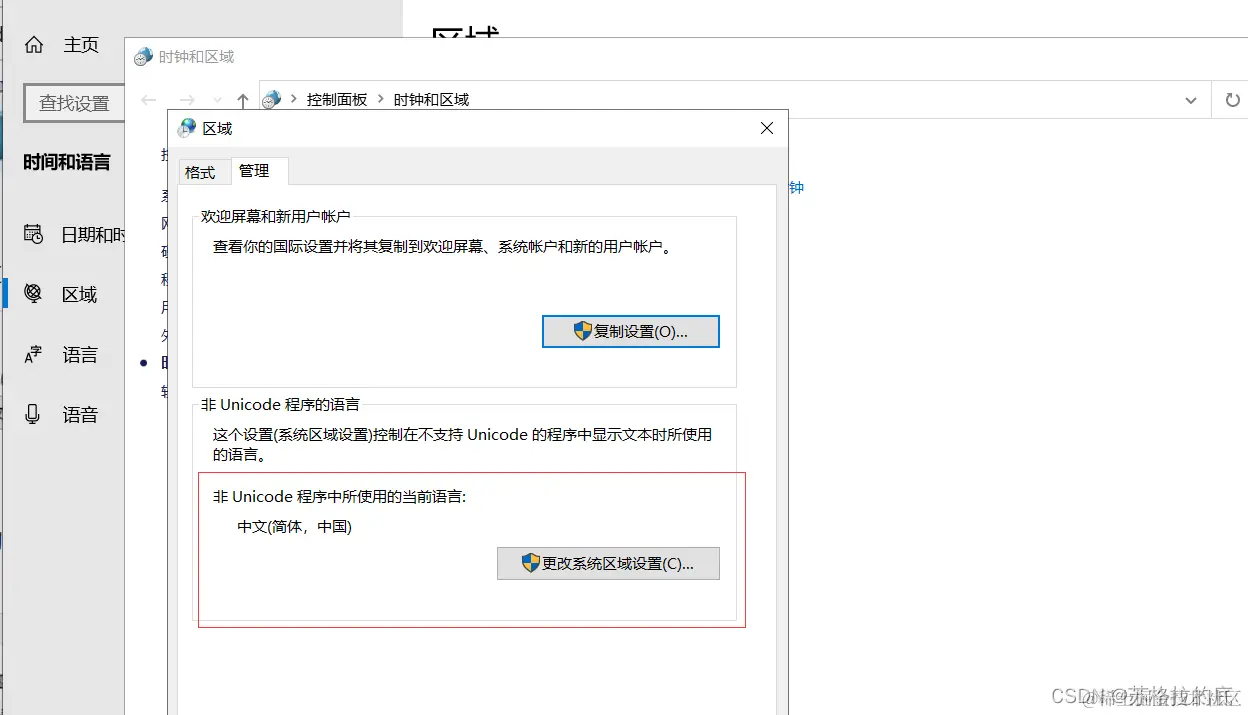Click the clock icon in the address bar breadcrumb
1248x715 pixels.
tap(270, 99)
